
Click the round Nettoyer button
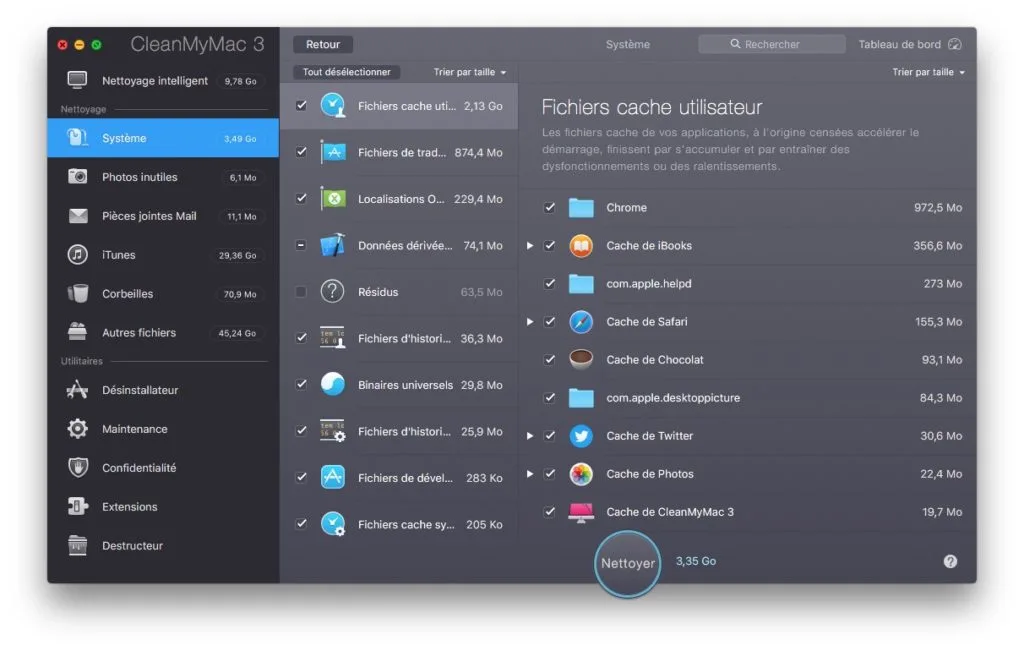click(x=628, y=563)
